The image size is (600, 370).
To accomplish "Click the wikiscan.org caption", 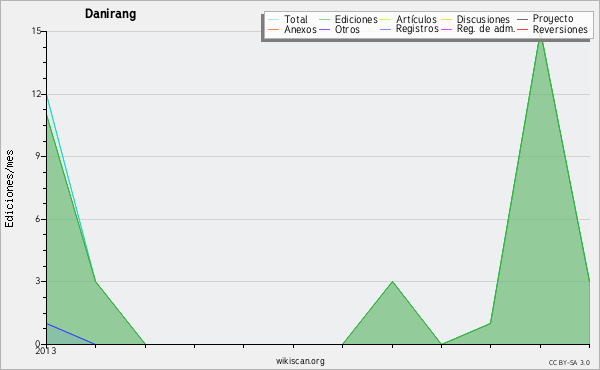I will [x=300, y=361].
